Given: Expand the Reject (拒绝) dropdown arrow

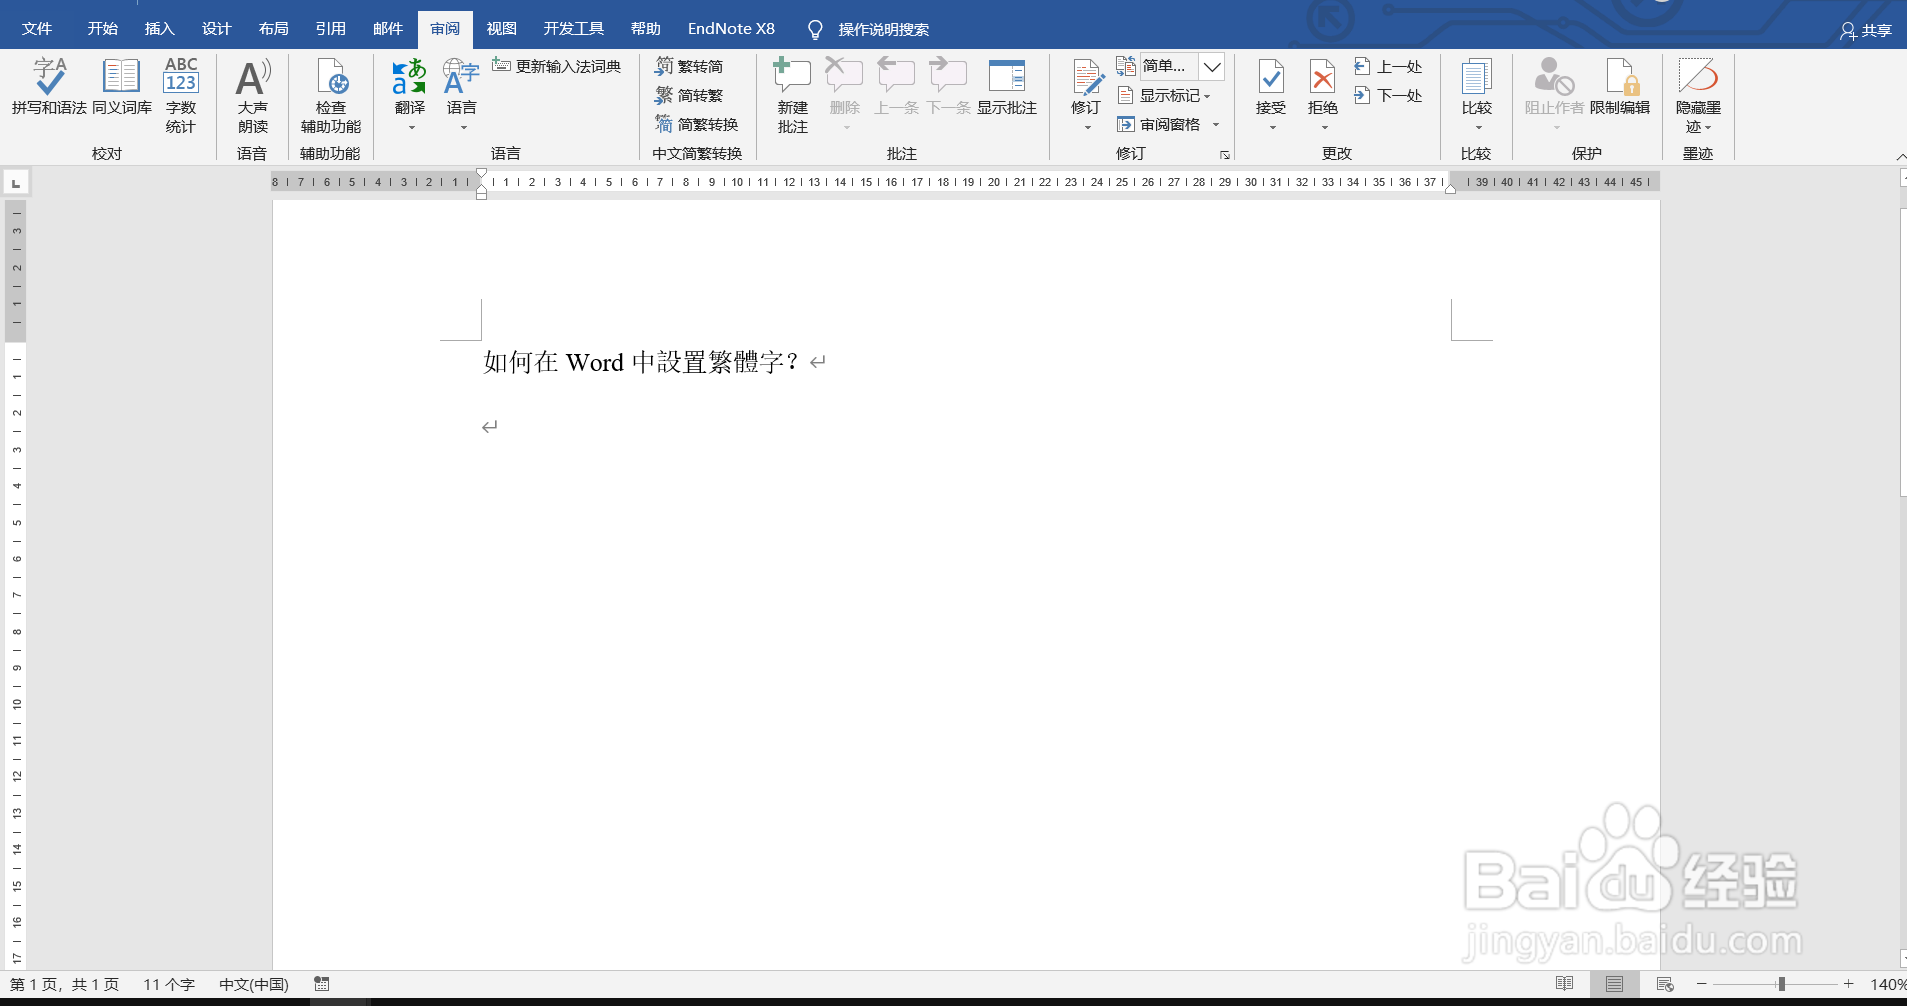Looking at the screenshot, I should click(1324, 128).
